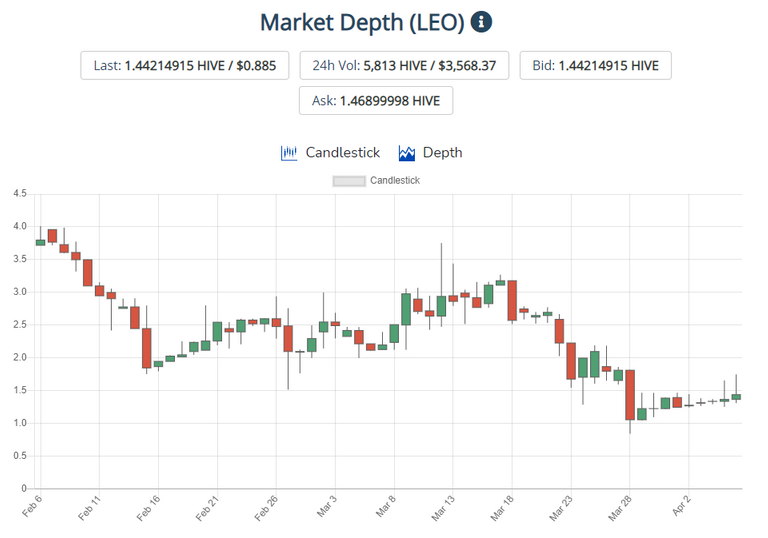Switch to the Candlestick chart tab
The image size is (768, 538).
(x=330, y=153)
